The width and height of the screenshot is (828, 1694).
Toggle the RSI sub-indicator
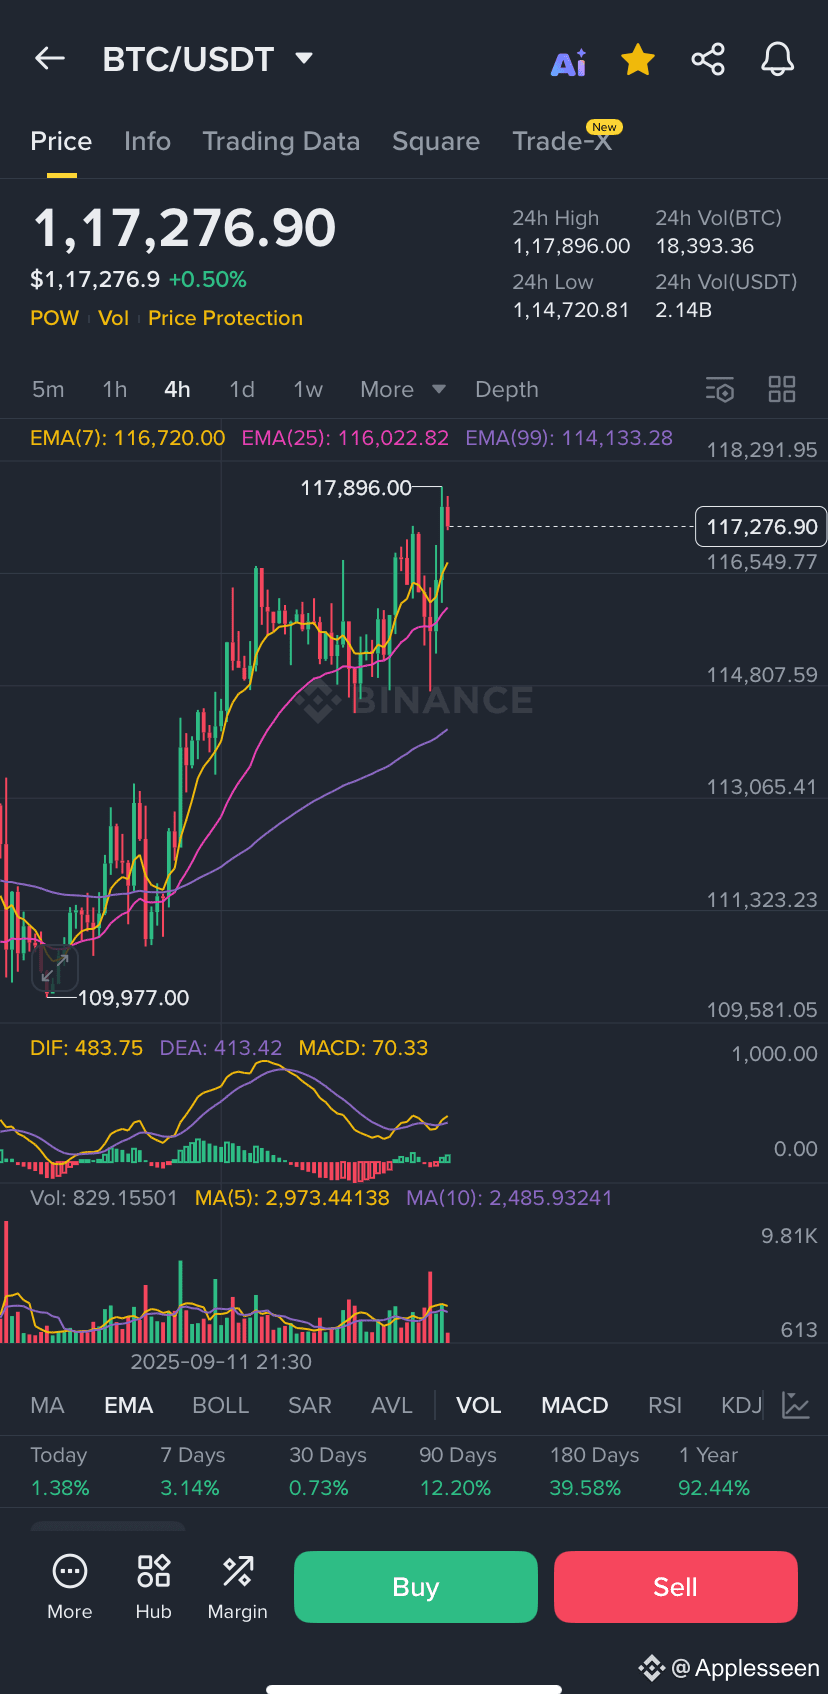pos(665,1405)
